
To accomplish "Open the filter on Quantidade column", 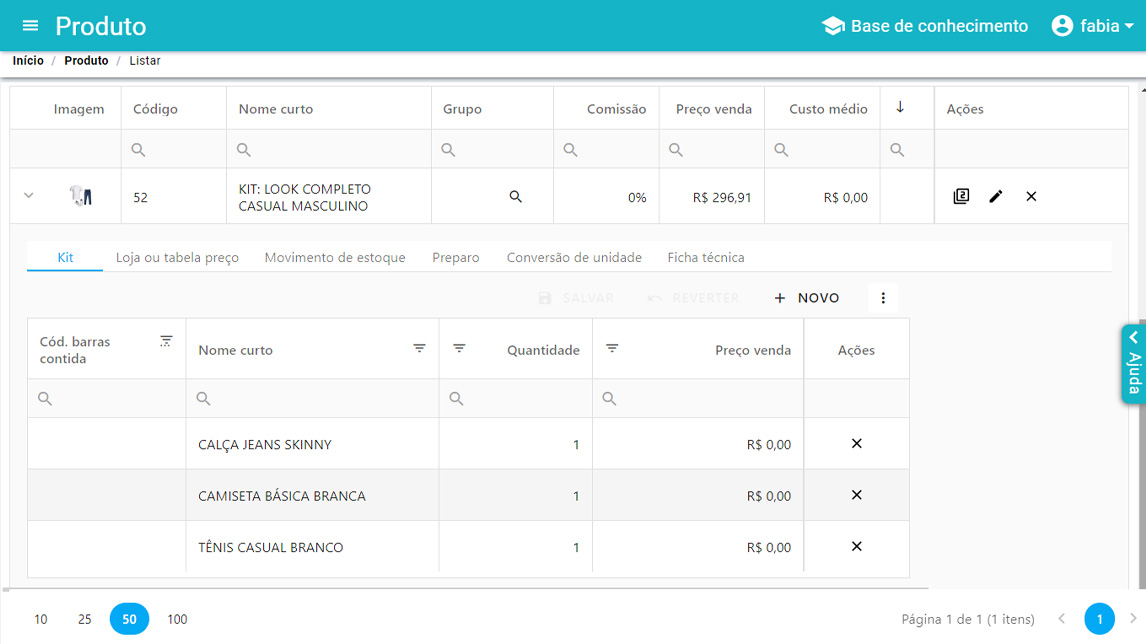I will tap(459, 349).
